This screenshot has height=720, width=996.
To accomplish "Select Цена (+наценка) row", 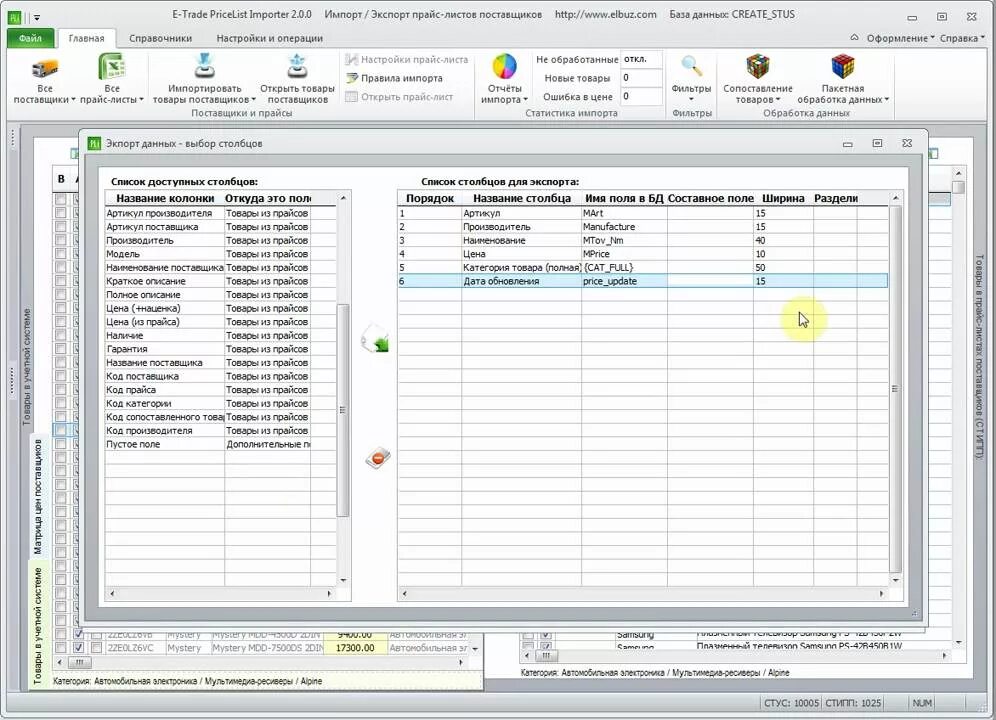I will (220, 309).
